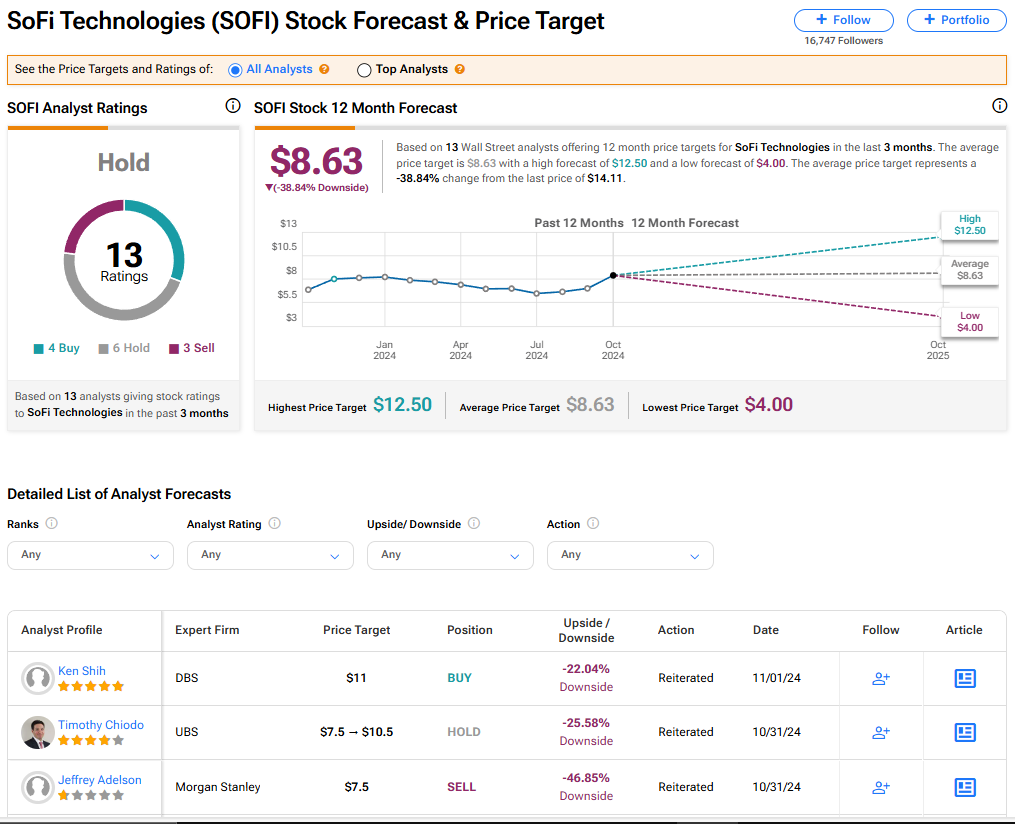
Task: Click Ken Shih's avatar placeholder
Action: (x=38, y=678)
